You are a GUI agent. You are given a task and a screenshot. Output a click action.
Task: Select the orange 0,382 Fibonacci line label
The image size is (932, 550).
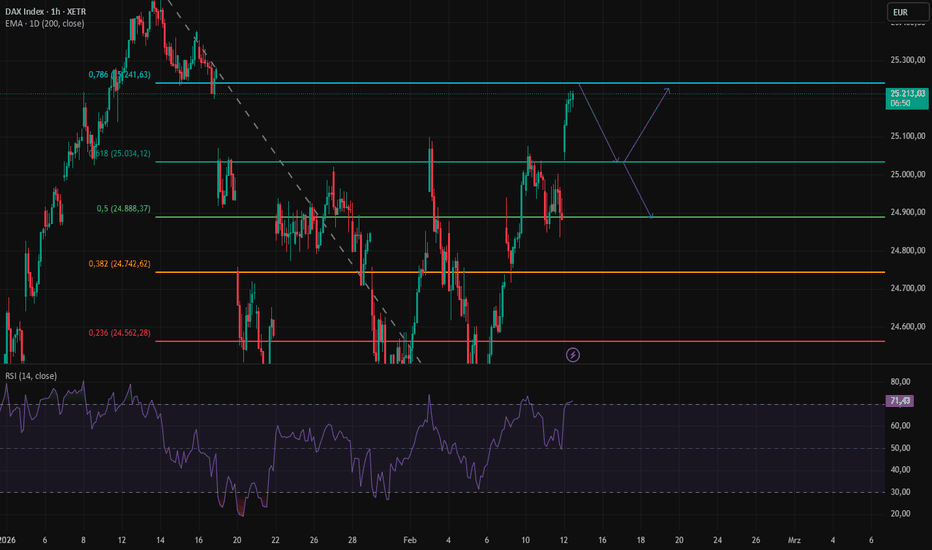(119, 263)
